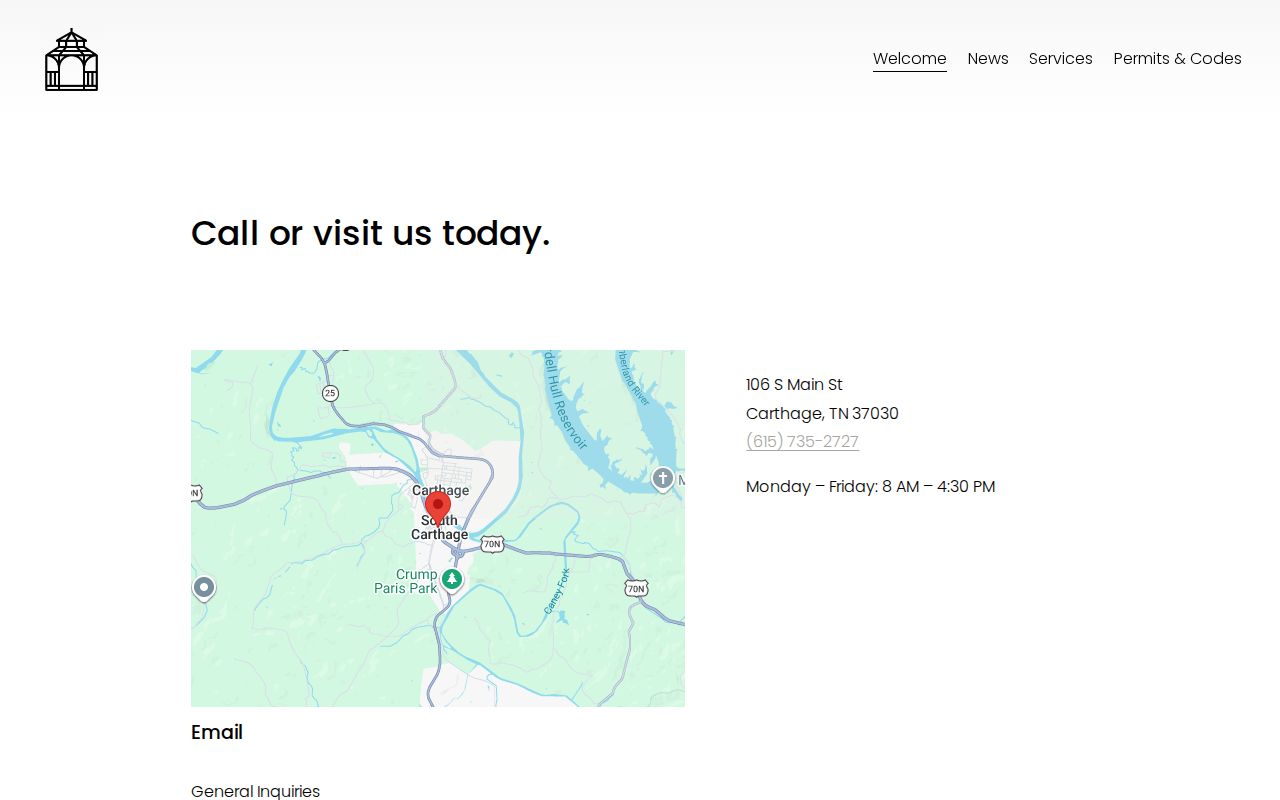The height and width of the screenshot is (800, 1280).
Task: Click the gazebo logo icon
Action: 72,60
